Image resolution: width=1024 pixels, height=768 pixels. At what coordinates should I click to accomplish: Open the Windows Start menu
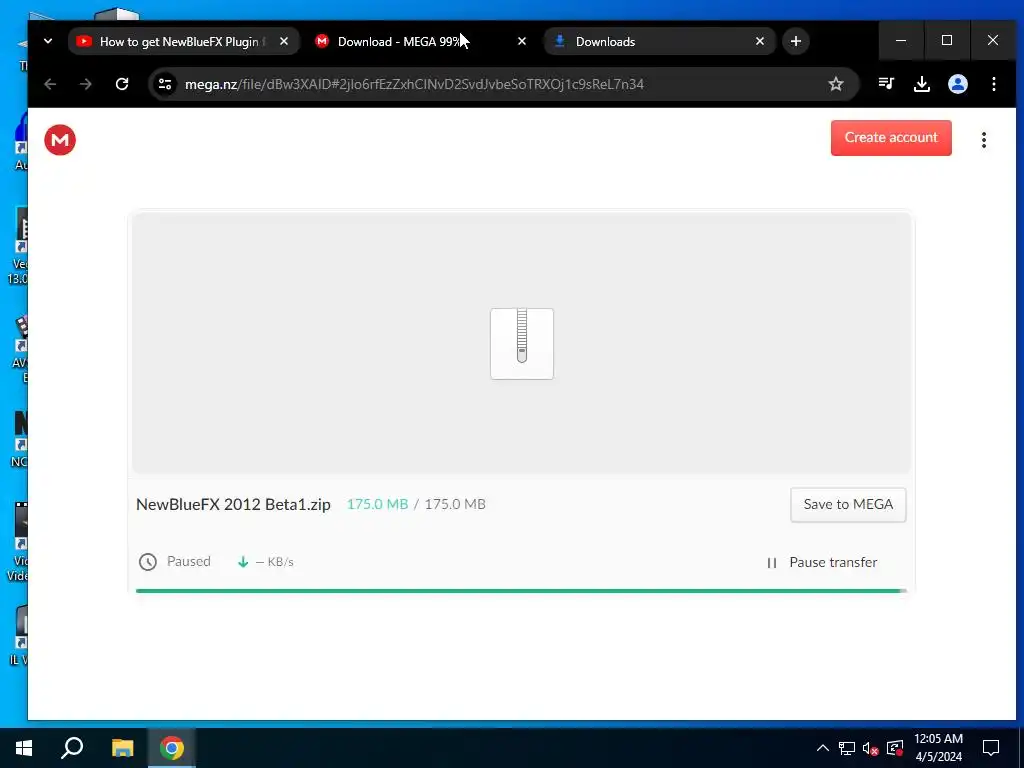click(24, 748)
